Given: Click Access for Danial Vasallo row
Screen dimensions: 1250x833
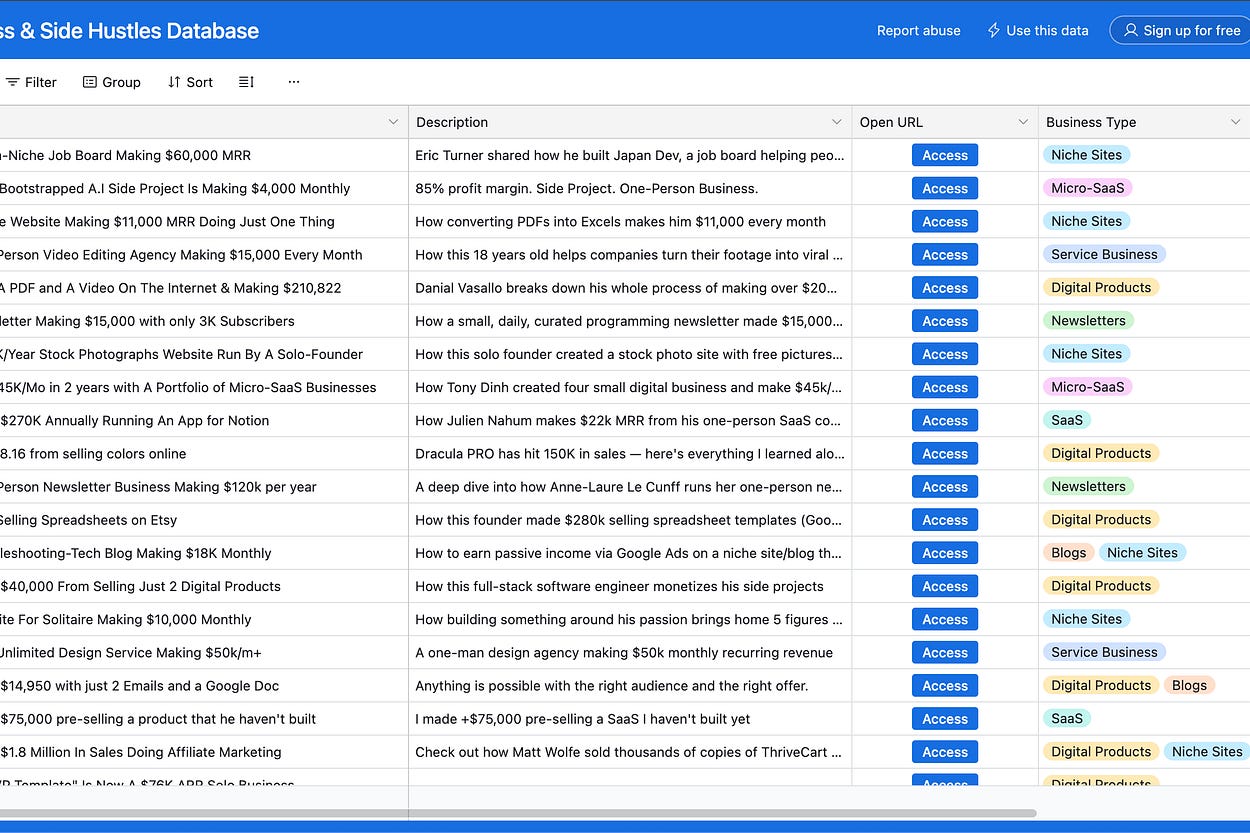Looking at the screenshot, I should click(945, 287).
